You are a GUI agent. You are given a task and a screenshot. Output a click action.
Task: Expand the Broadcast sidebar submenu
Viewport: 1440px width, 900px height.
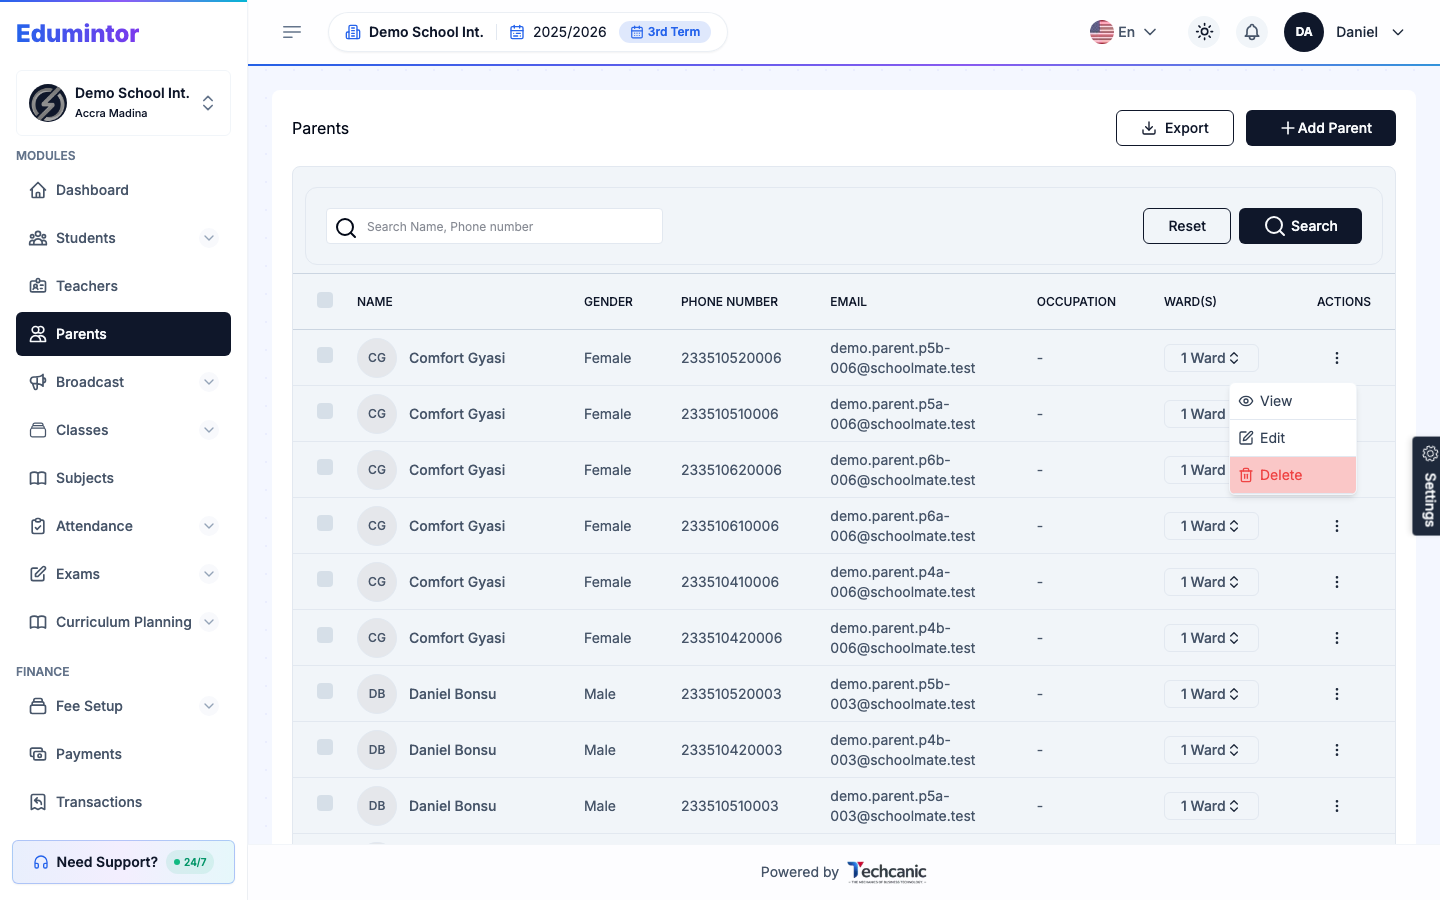click(x=209, y=382)
